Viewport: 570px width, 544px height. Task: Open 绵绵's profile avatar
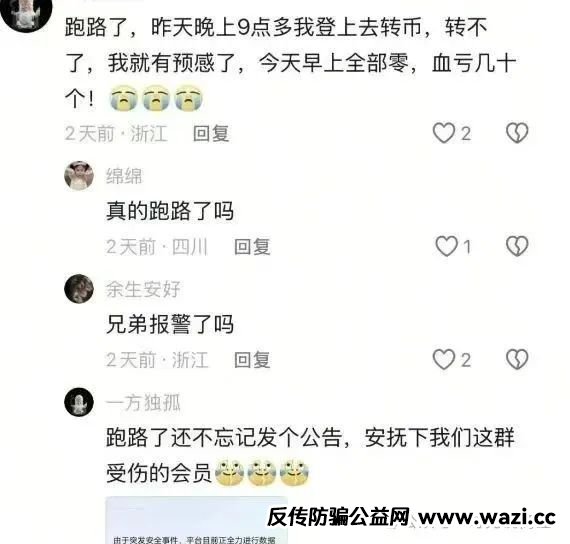coord(79,176)
